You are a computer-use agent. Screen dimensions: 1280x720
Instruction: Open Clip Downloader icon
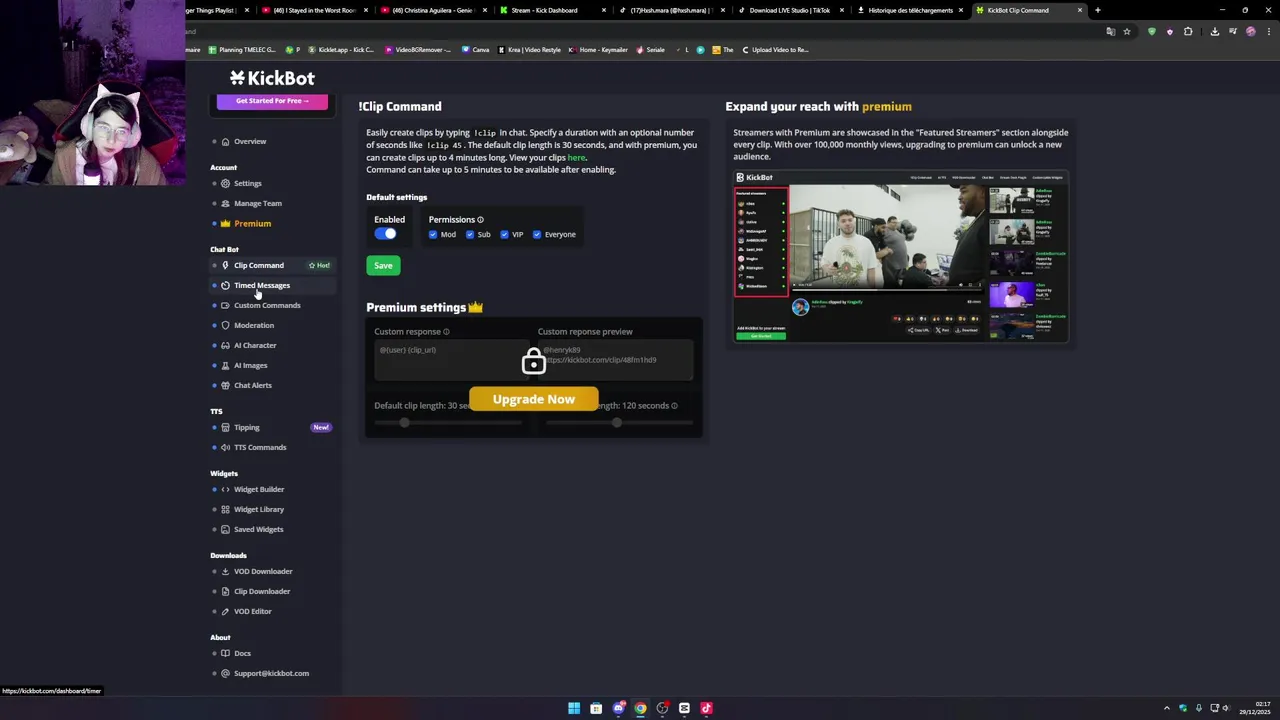click(x=225, y=591)
